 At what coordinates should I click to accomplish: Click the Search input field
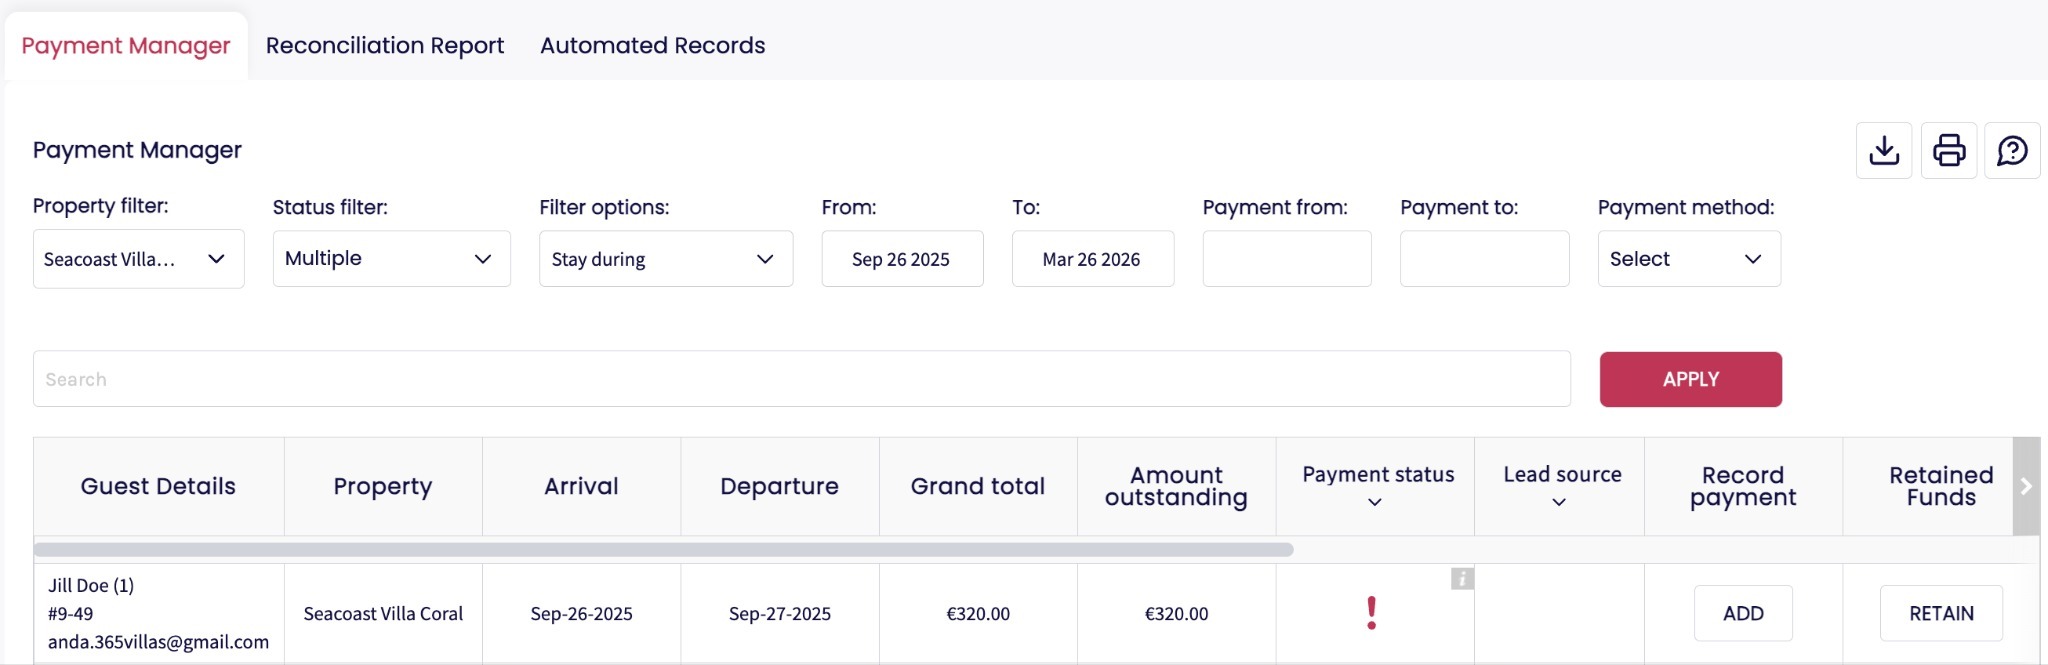point(801,379)
